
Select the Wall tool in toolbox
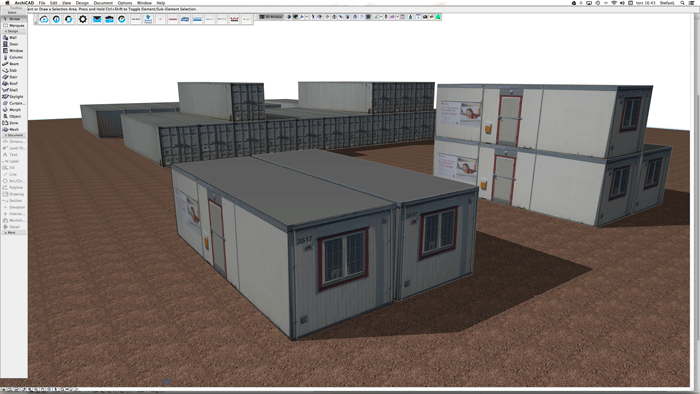[13, 37]
